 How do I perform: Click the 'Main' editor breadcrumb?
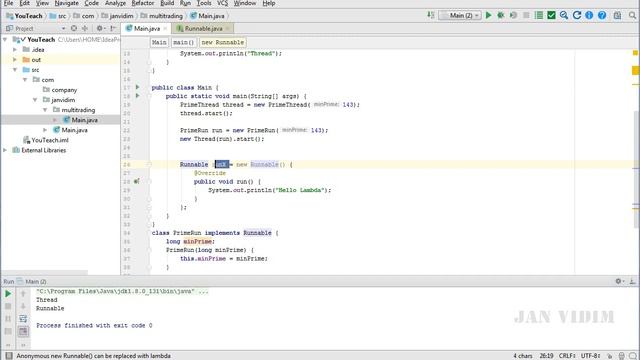(159, 42)
